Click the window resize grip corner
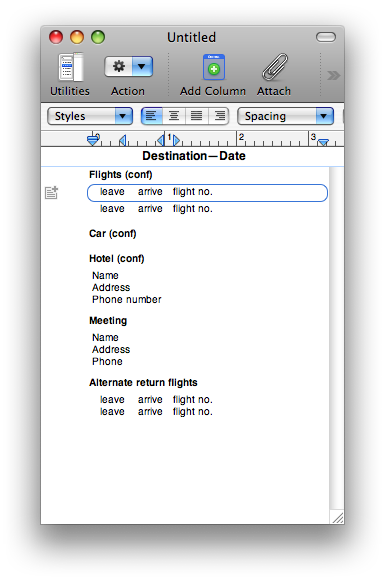This screenshot has height=580, width=385. 337,517
